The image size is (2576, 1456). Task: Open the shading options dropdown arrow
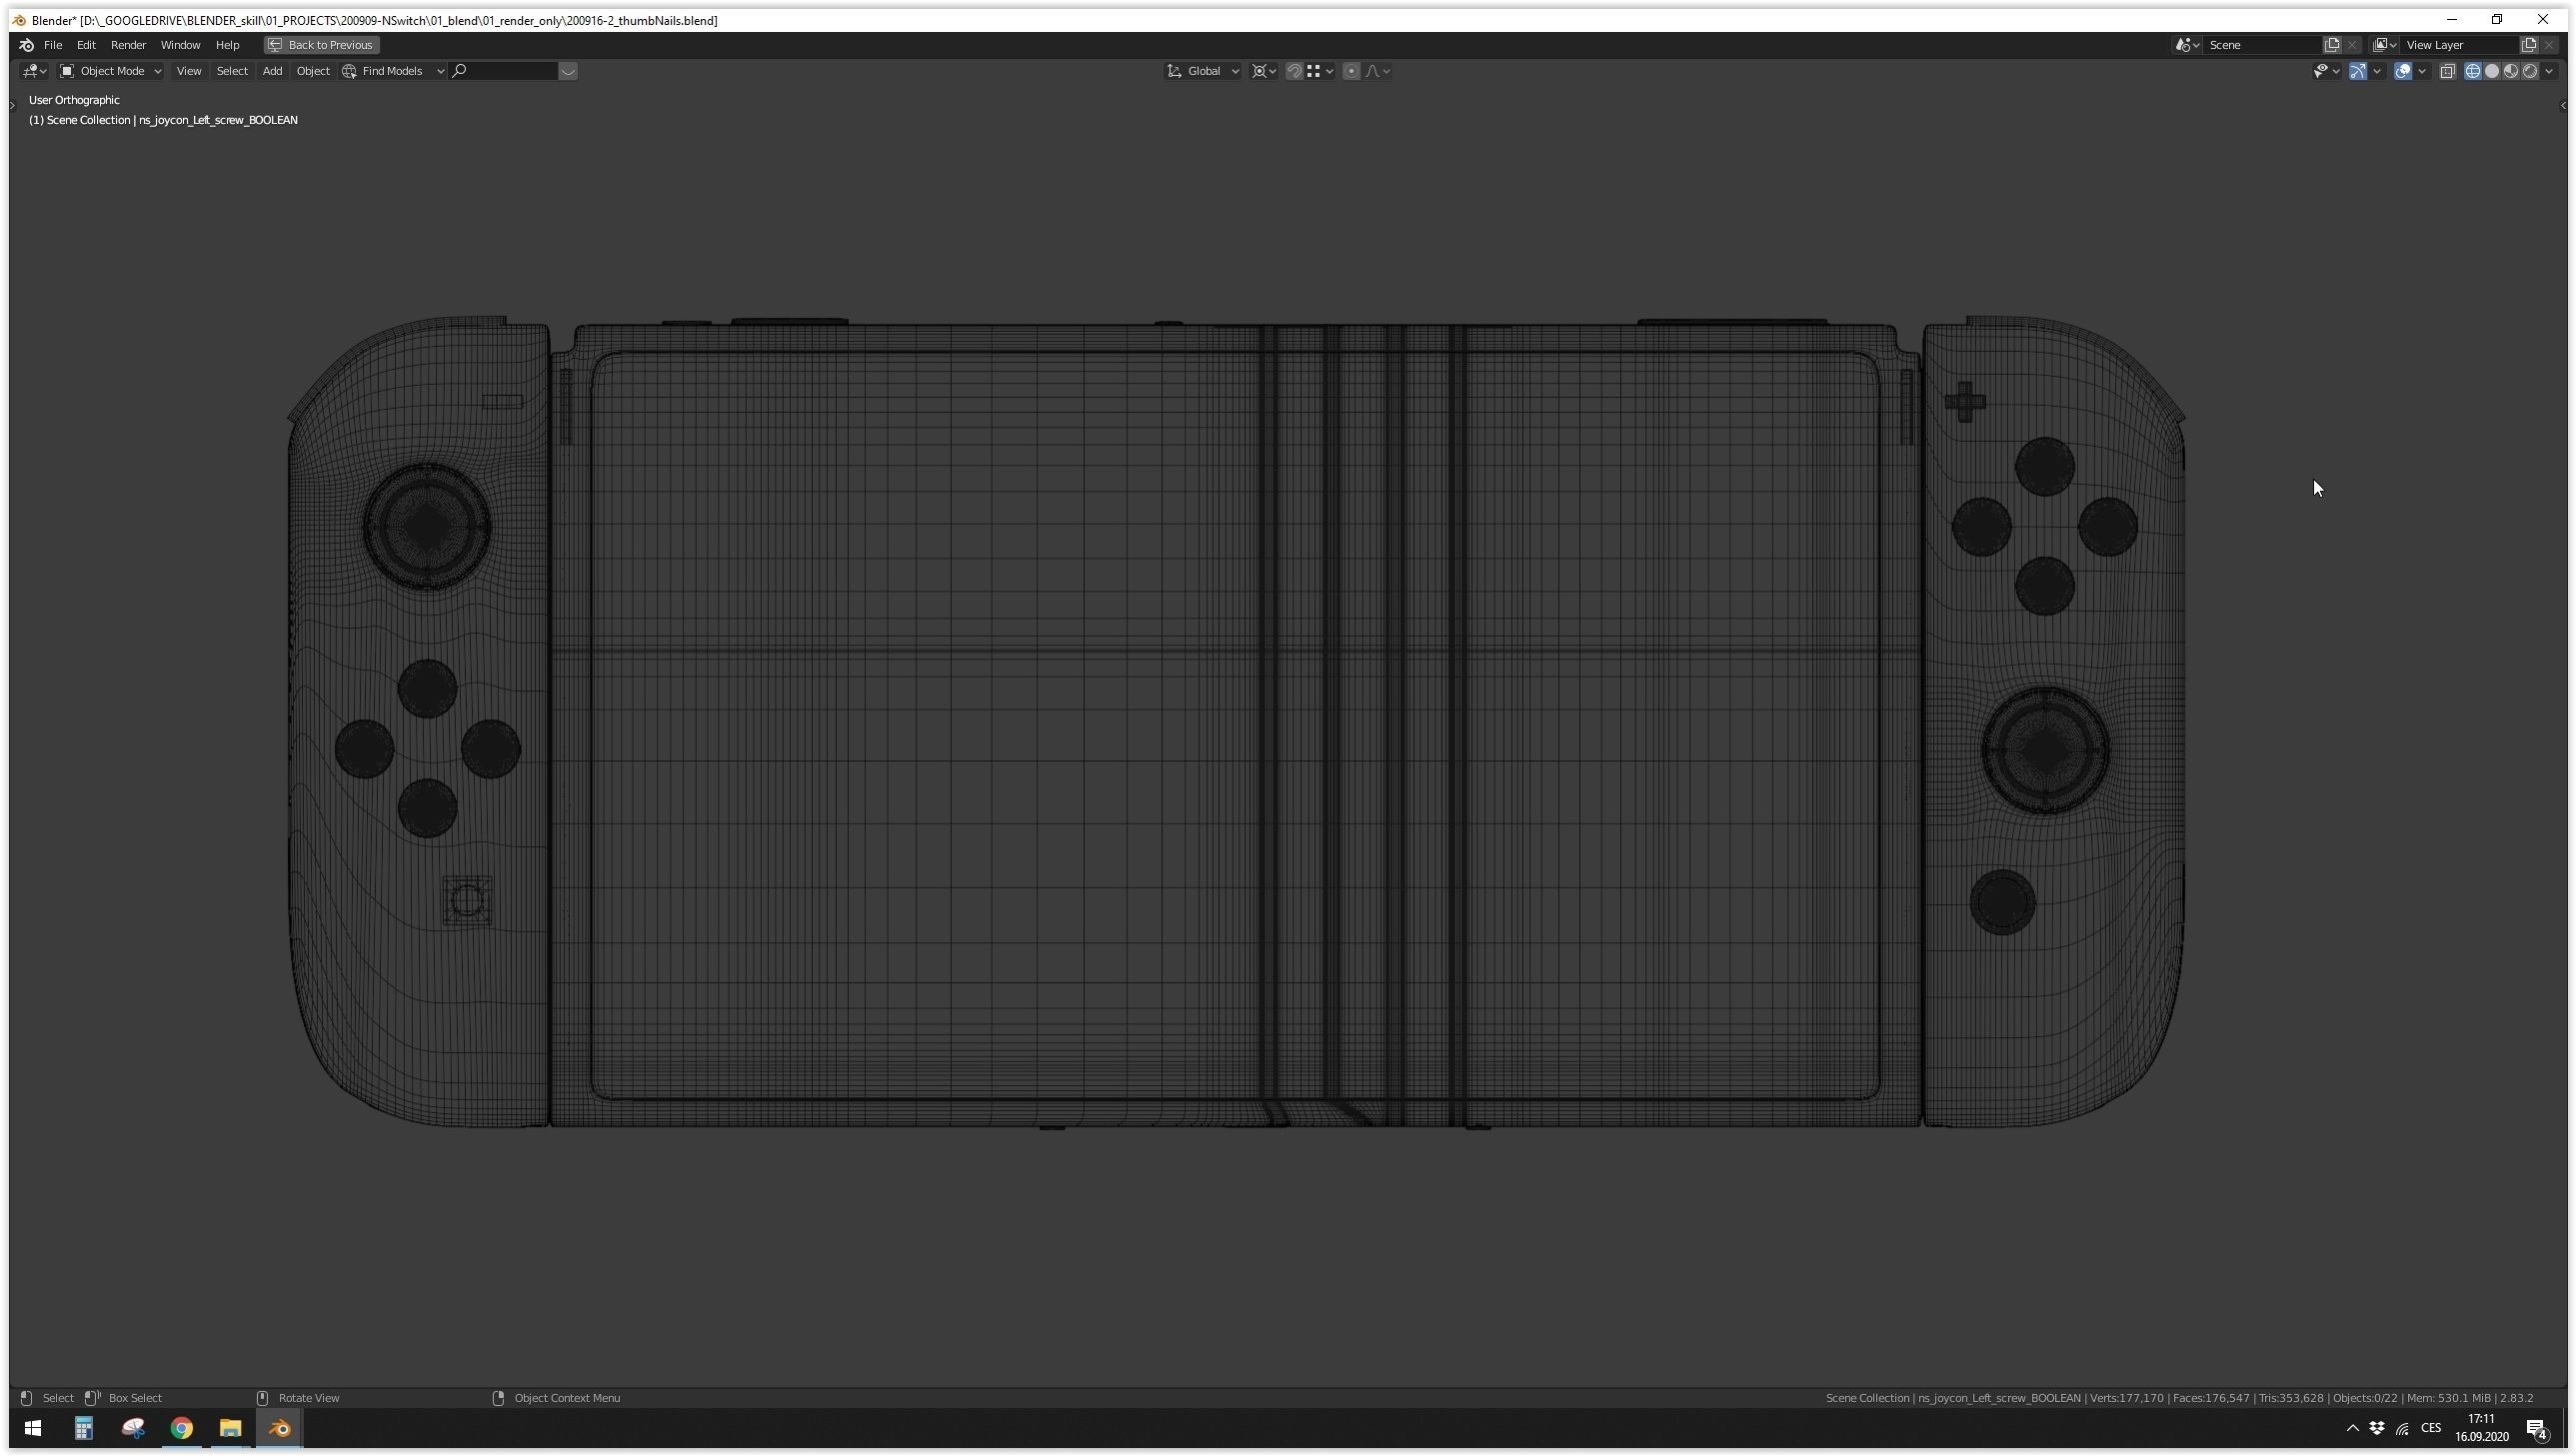2549,71
